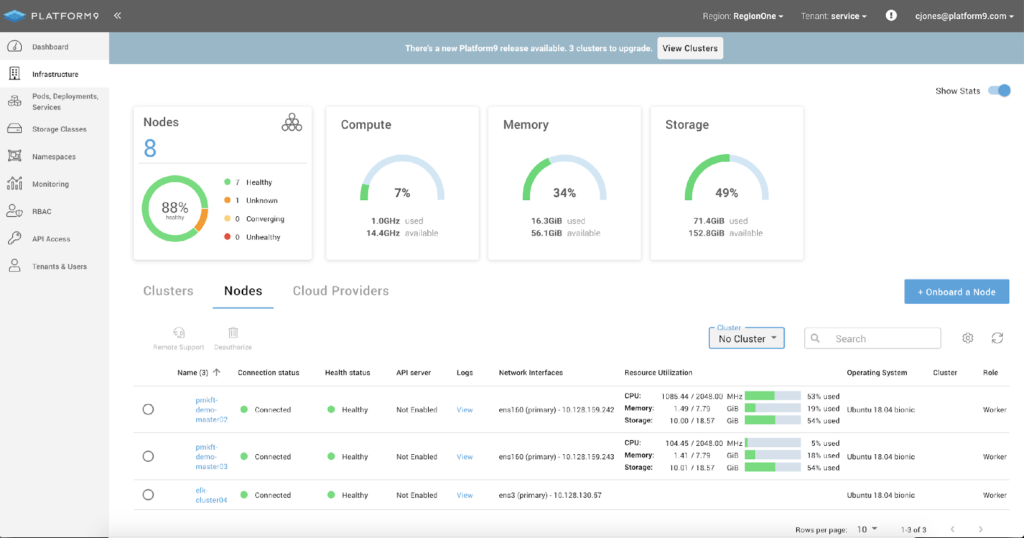The height and width of the screenshot is (538, 1024).
Task: Open Dashboard from the sidebar
Action: coord(50,47)
